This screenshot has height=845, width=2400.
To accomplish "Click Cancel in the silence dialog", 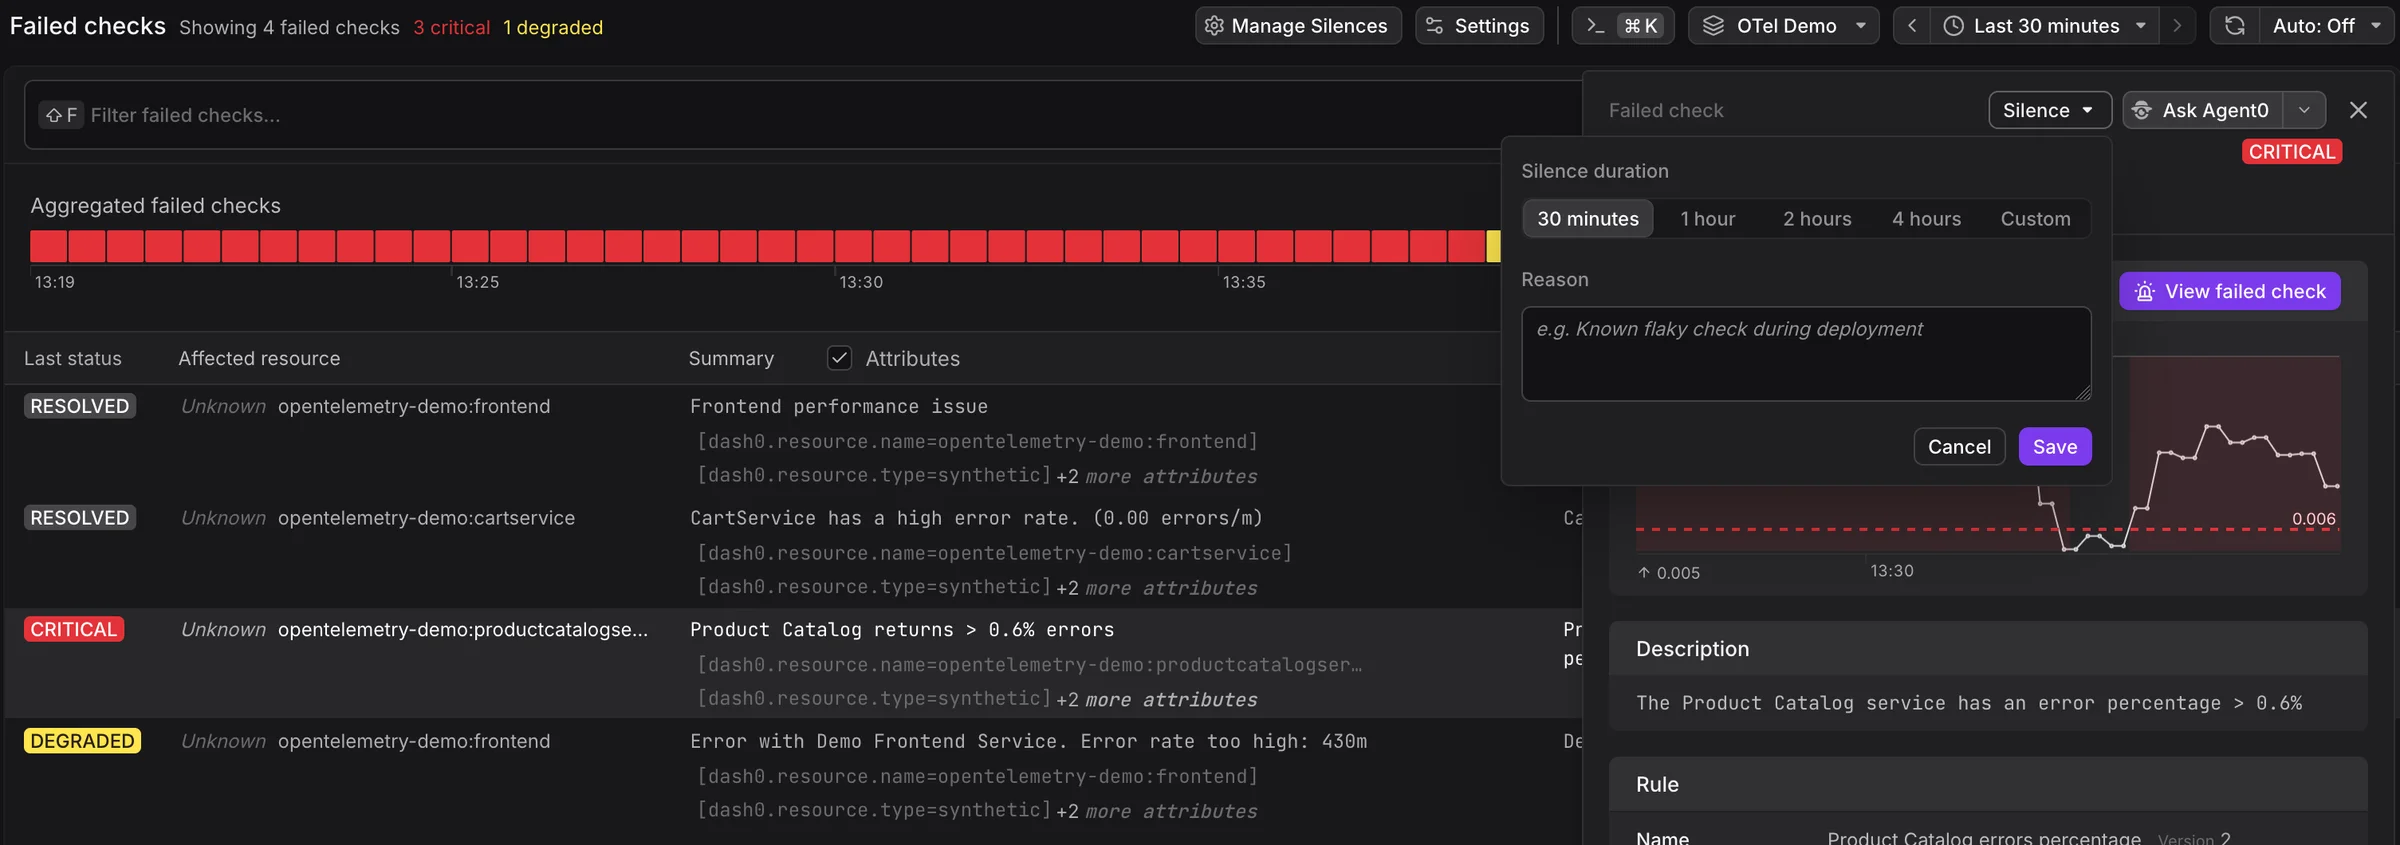I will [1959, 447].
